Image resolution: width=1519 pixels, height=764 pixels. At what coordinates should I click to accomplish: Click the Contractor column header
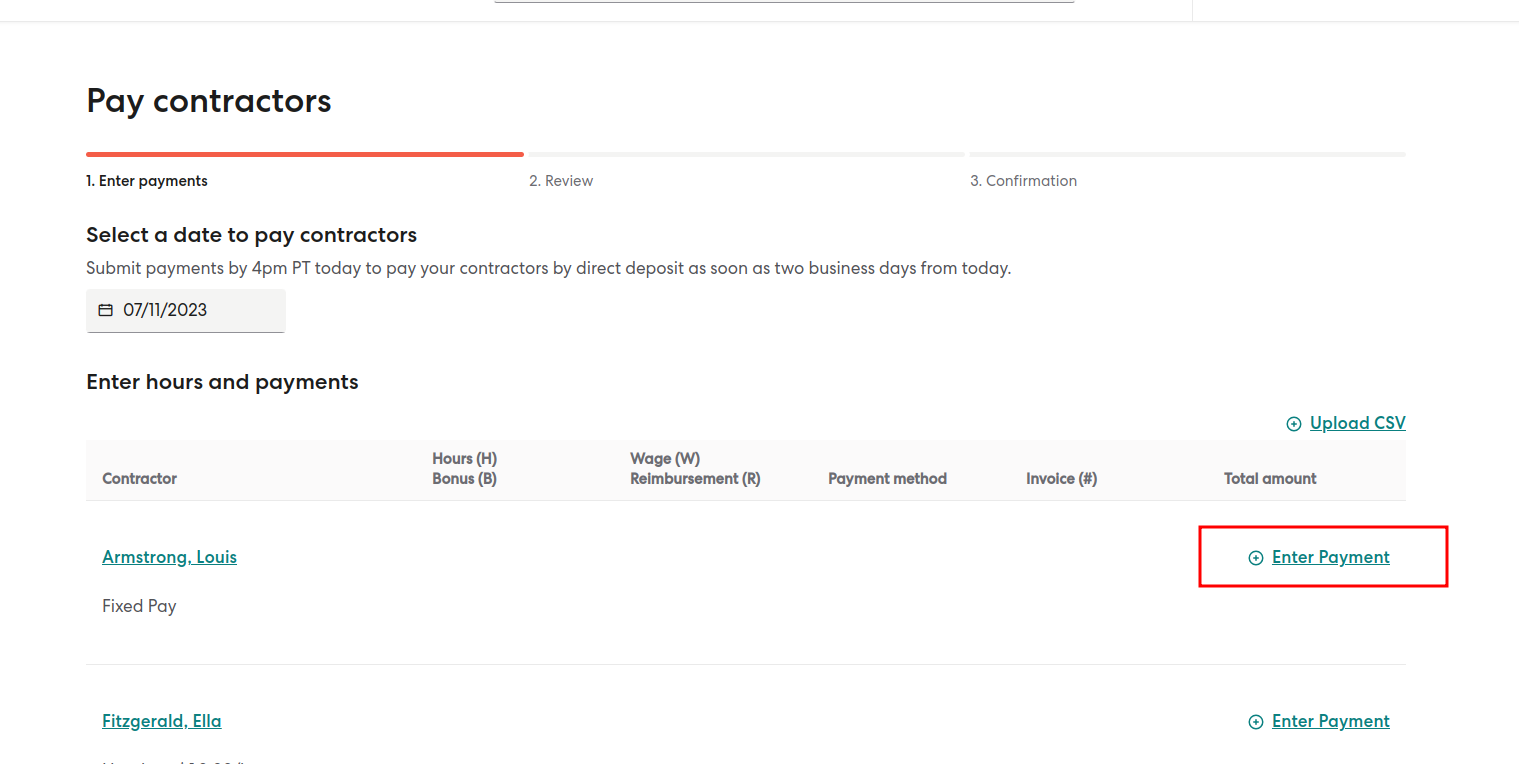[x=139, y=479]
